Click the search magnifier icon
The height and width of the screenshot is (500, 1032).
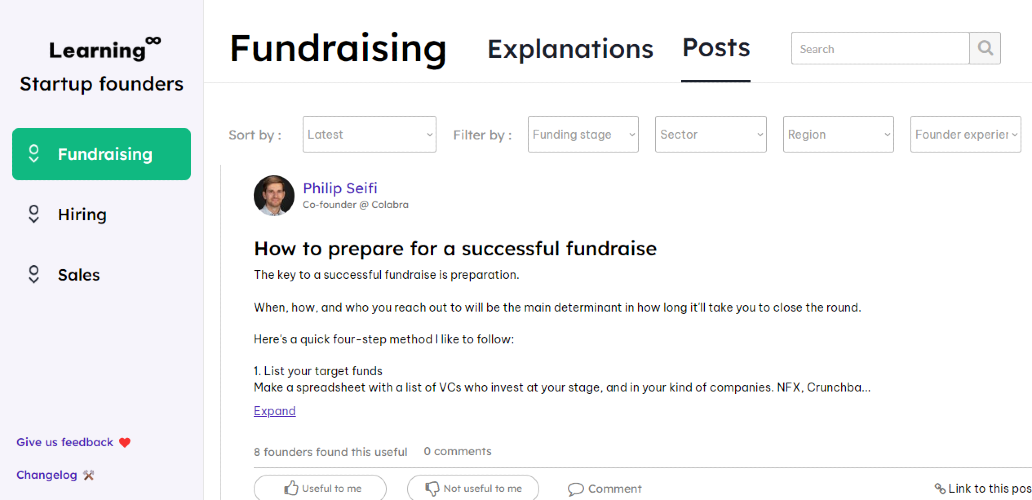985,48
